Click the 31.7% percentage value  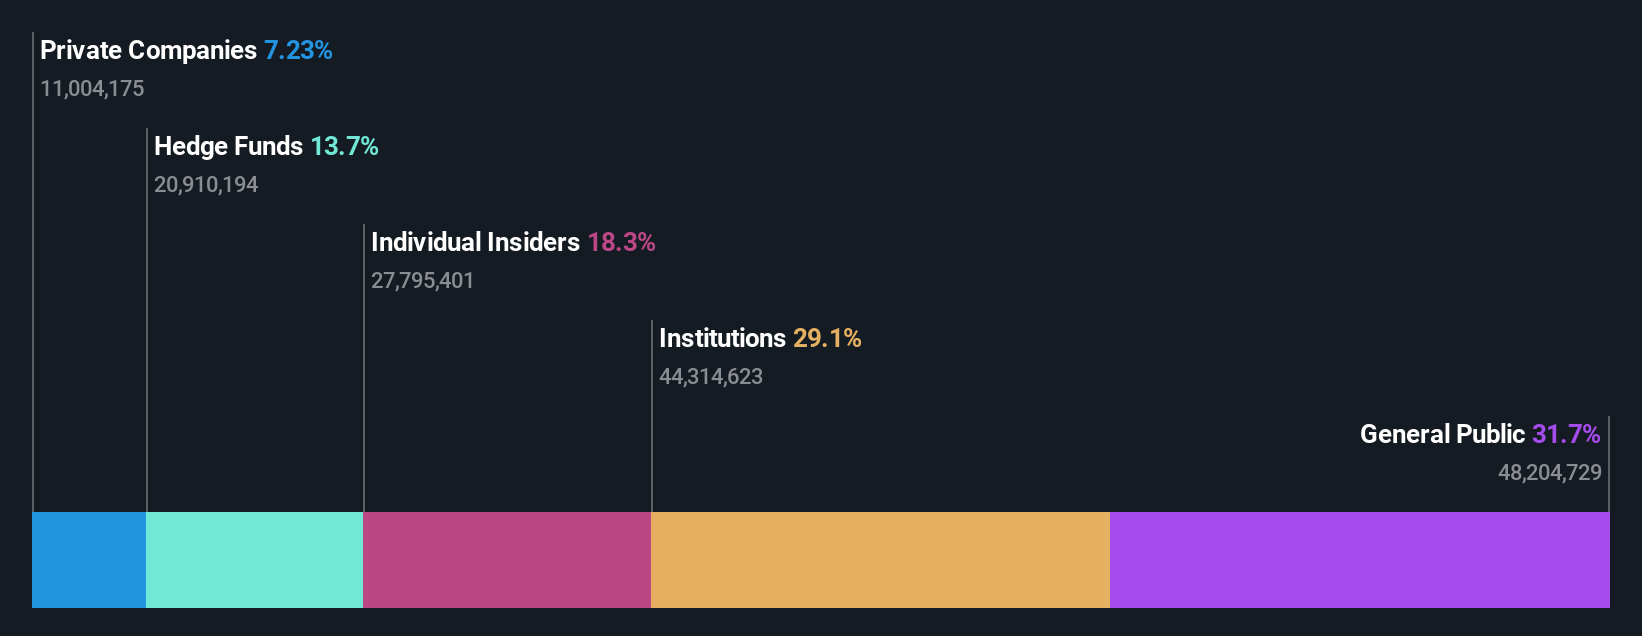[1566, 434]
